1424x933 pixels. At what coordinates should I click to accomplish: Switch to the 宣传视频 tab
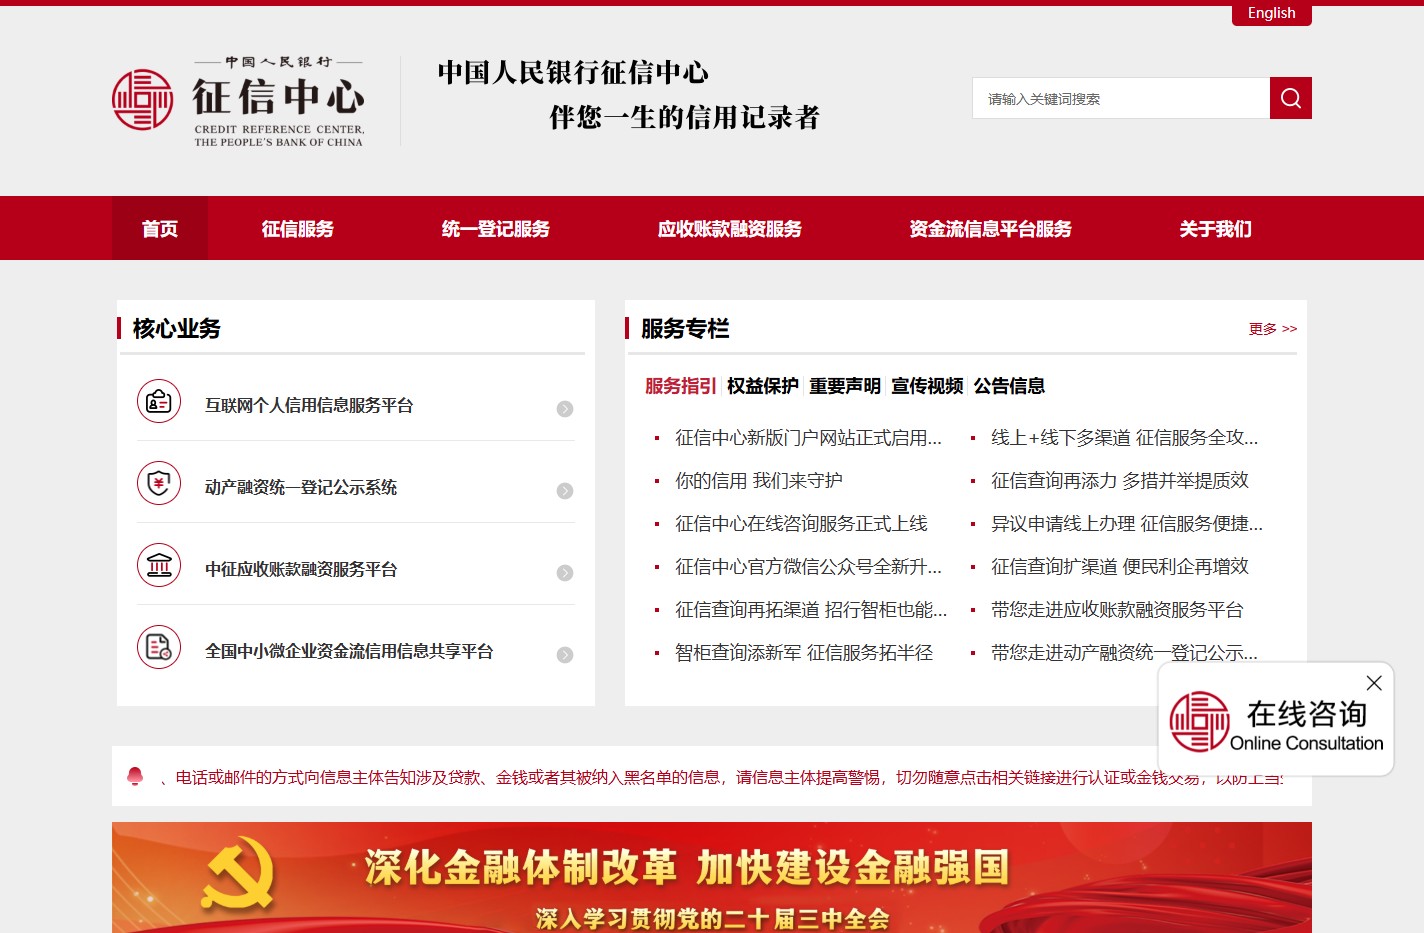927,386
